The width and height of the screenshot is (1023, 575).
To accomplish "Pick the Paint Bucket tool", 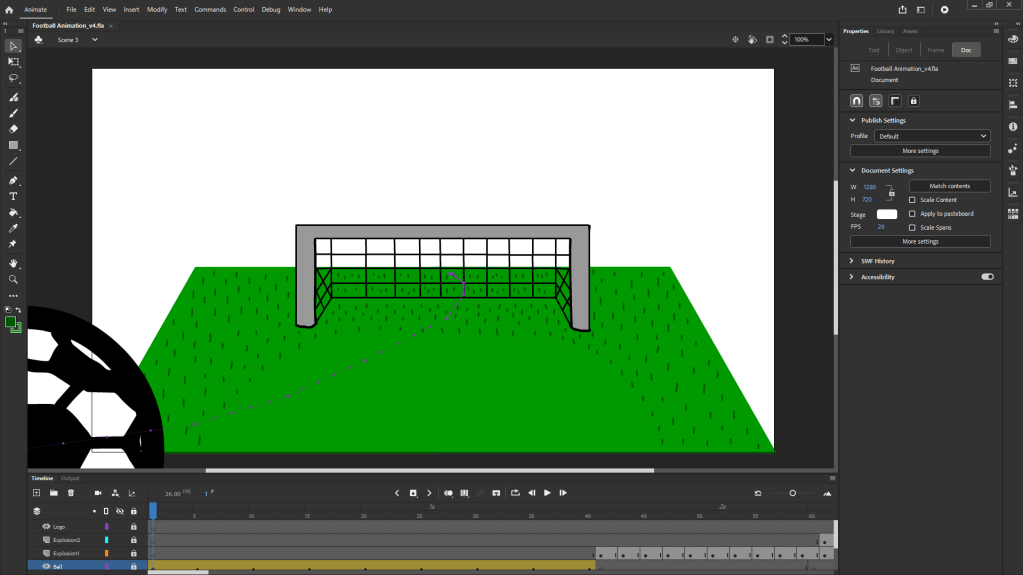I will pyautogui.click(x=14, y=213).
